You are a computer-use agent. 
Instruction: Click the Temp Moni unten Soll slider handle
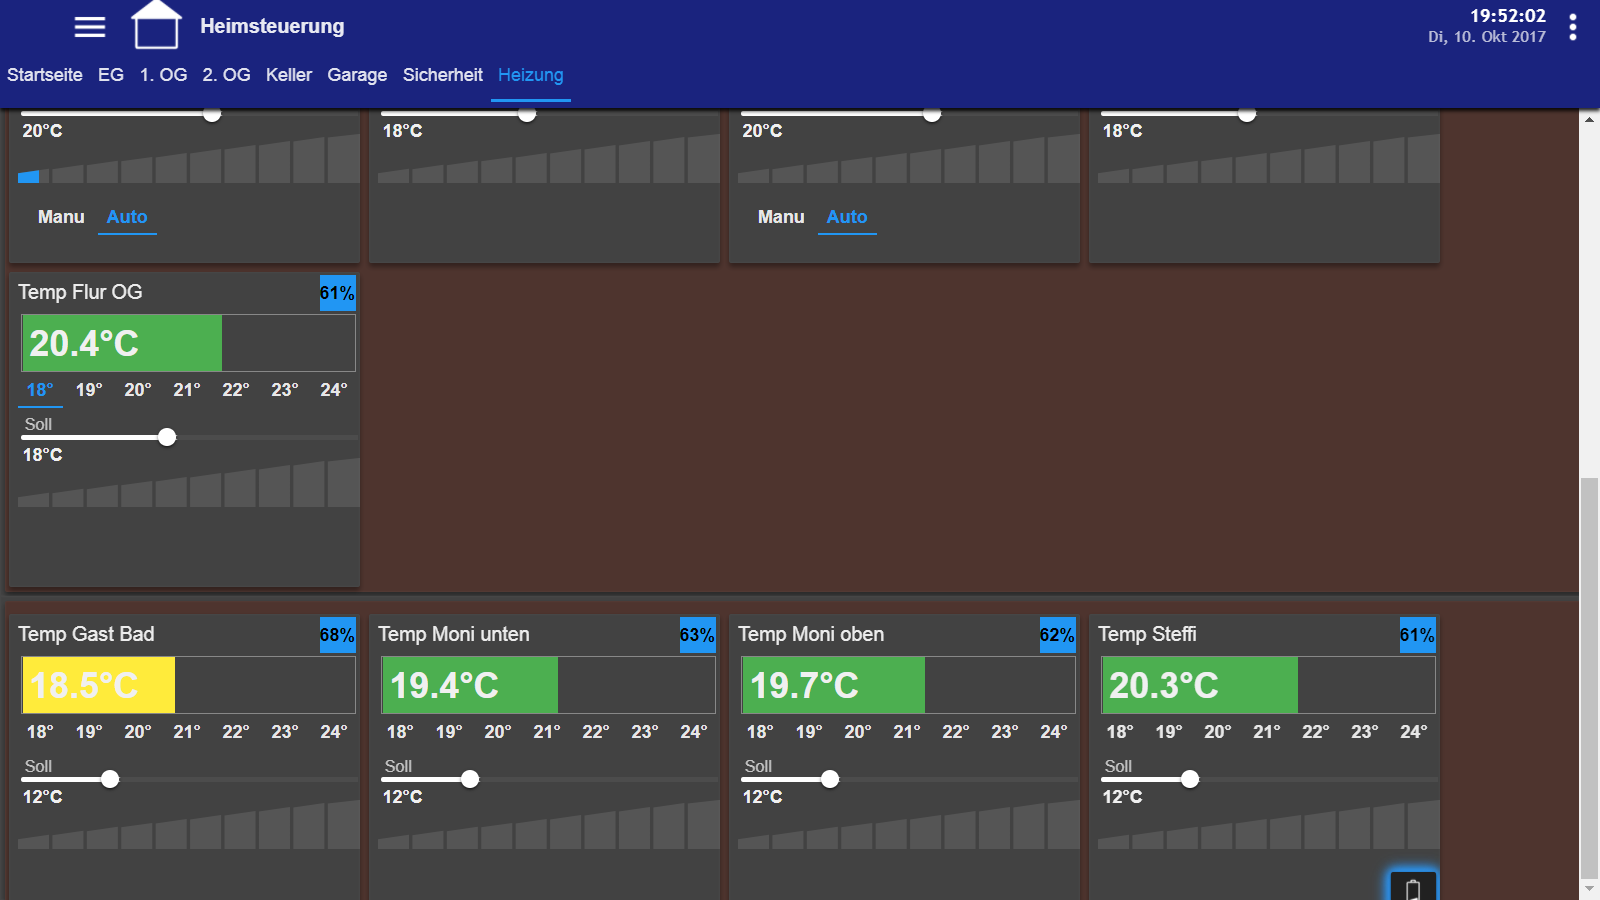(x=470, y=779)
